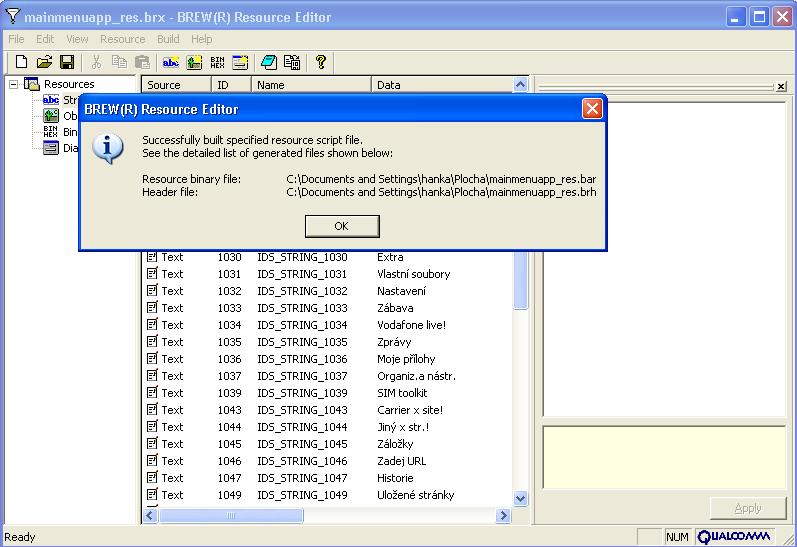797x547 pixels.
Task: Sort list by ID column header
Action: [231, 85]
